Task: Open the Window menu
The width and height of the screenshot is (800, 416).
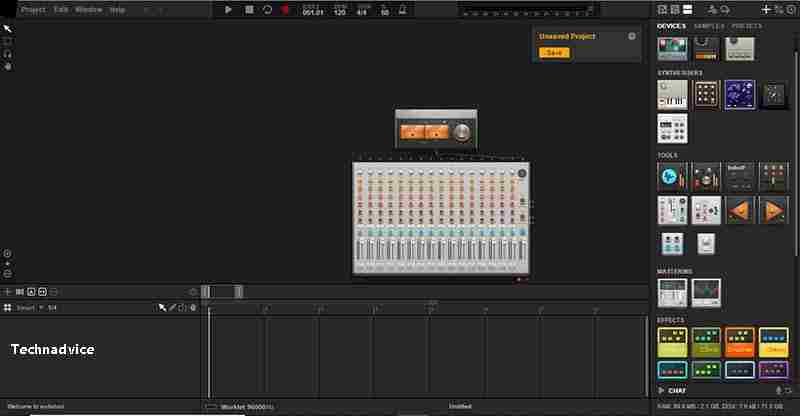Action: point(88,10)
